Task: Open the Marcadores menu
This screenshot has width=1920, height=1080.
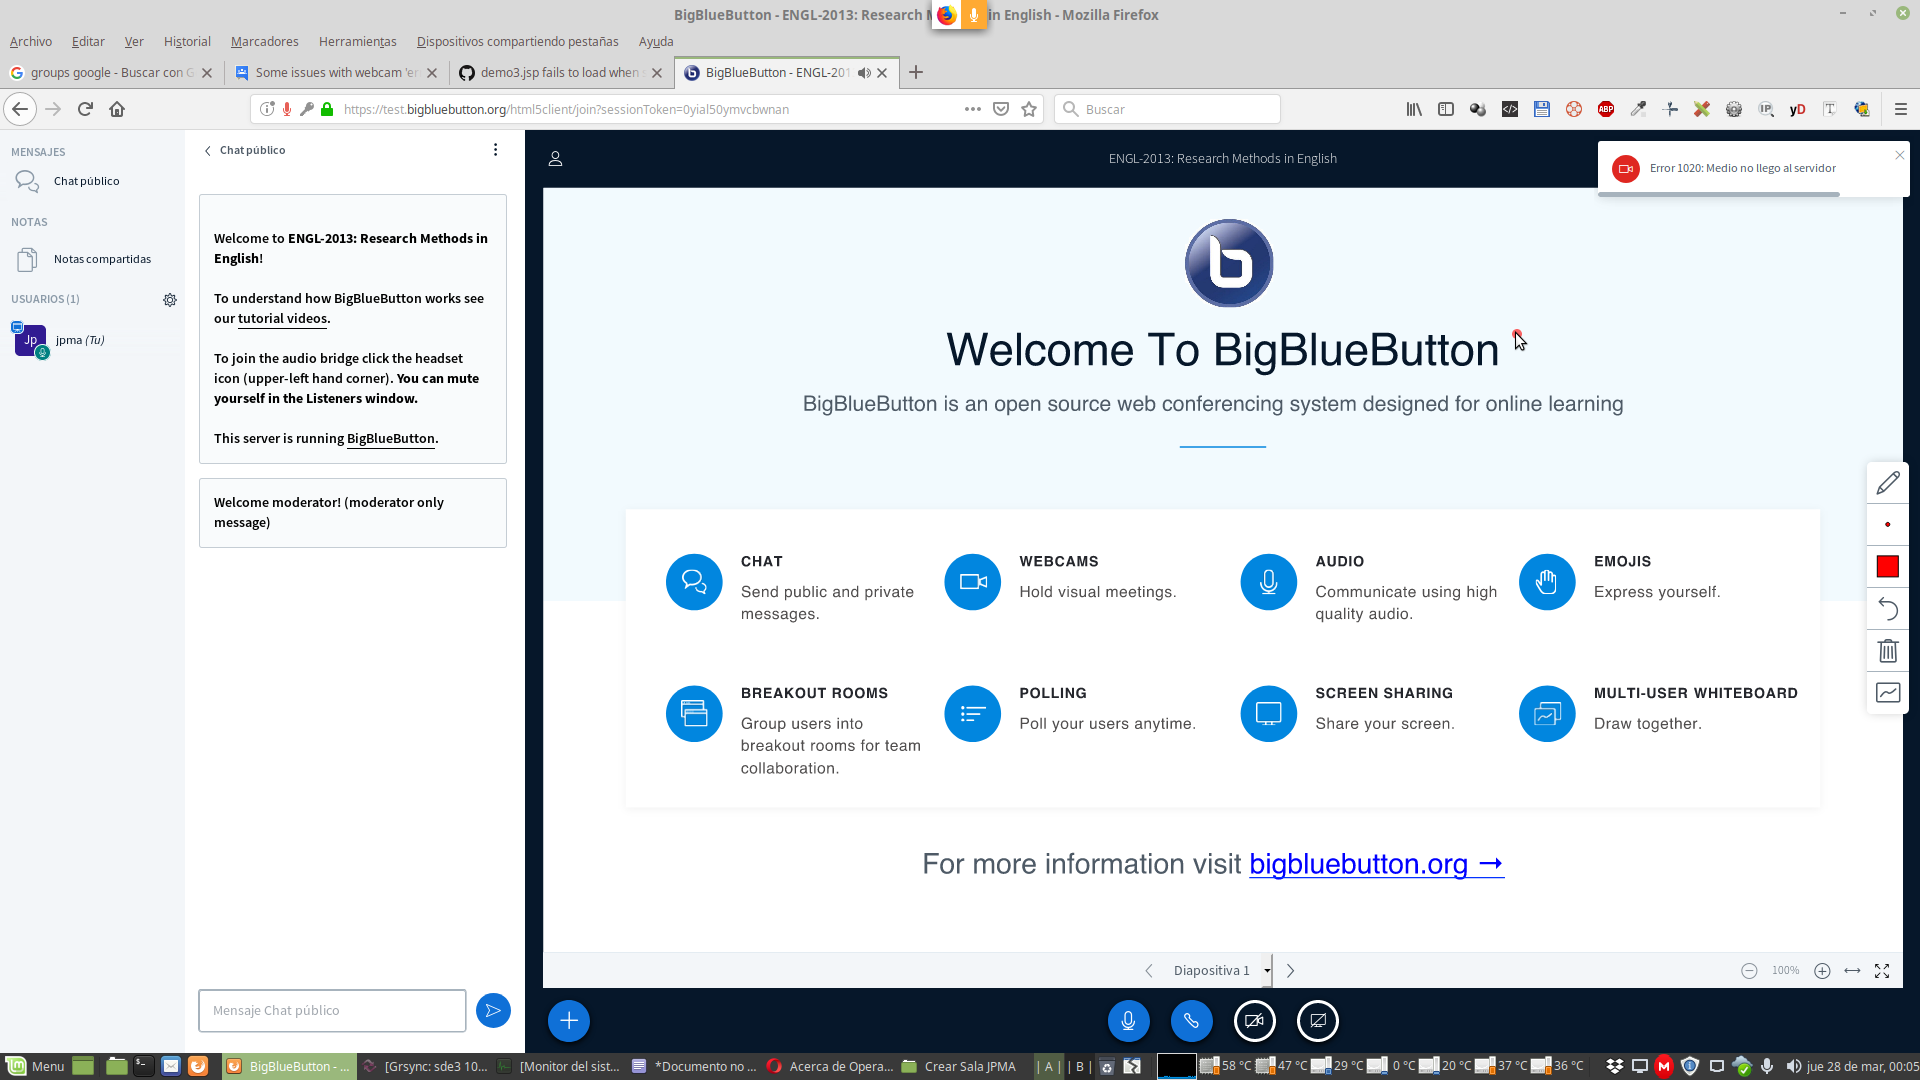Action: pyautogui.click(x=264, y=41)
